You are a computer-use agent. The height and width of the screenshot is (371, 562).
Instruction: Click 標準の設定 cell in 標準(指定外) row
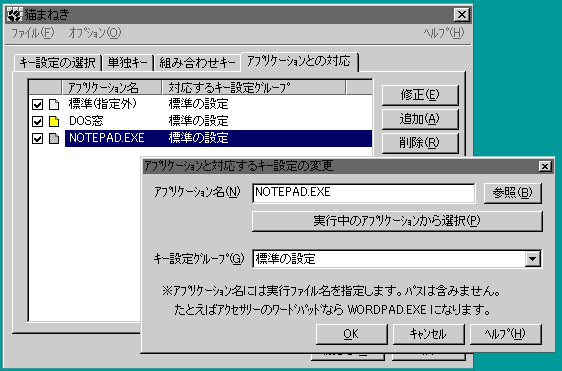(198, 104)
